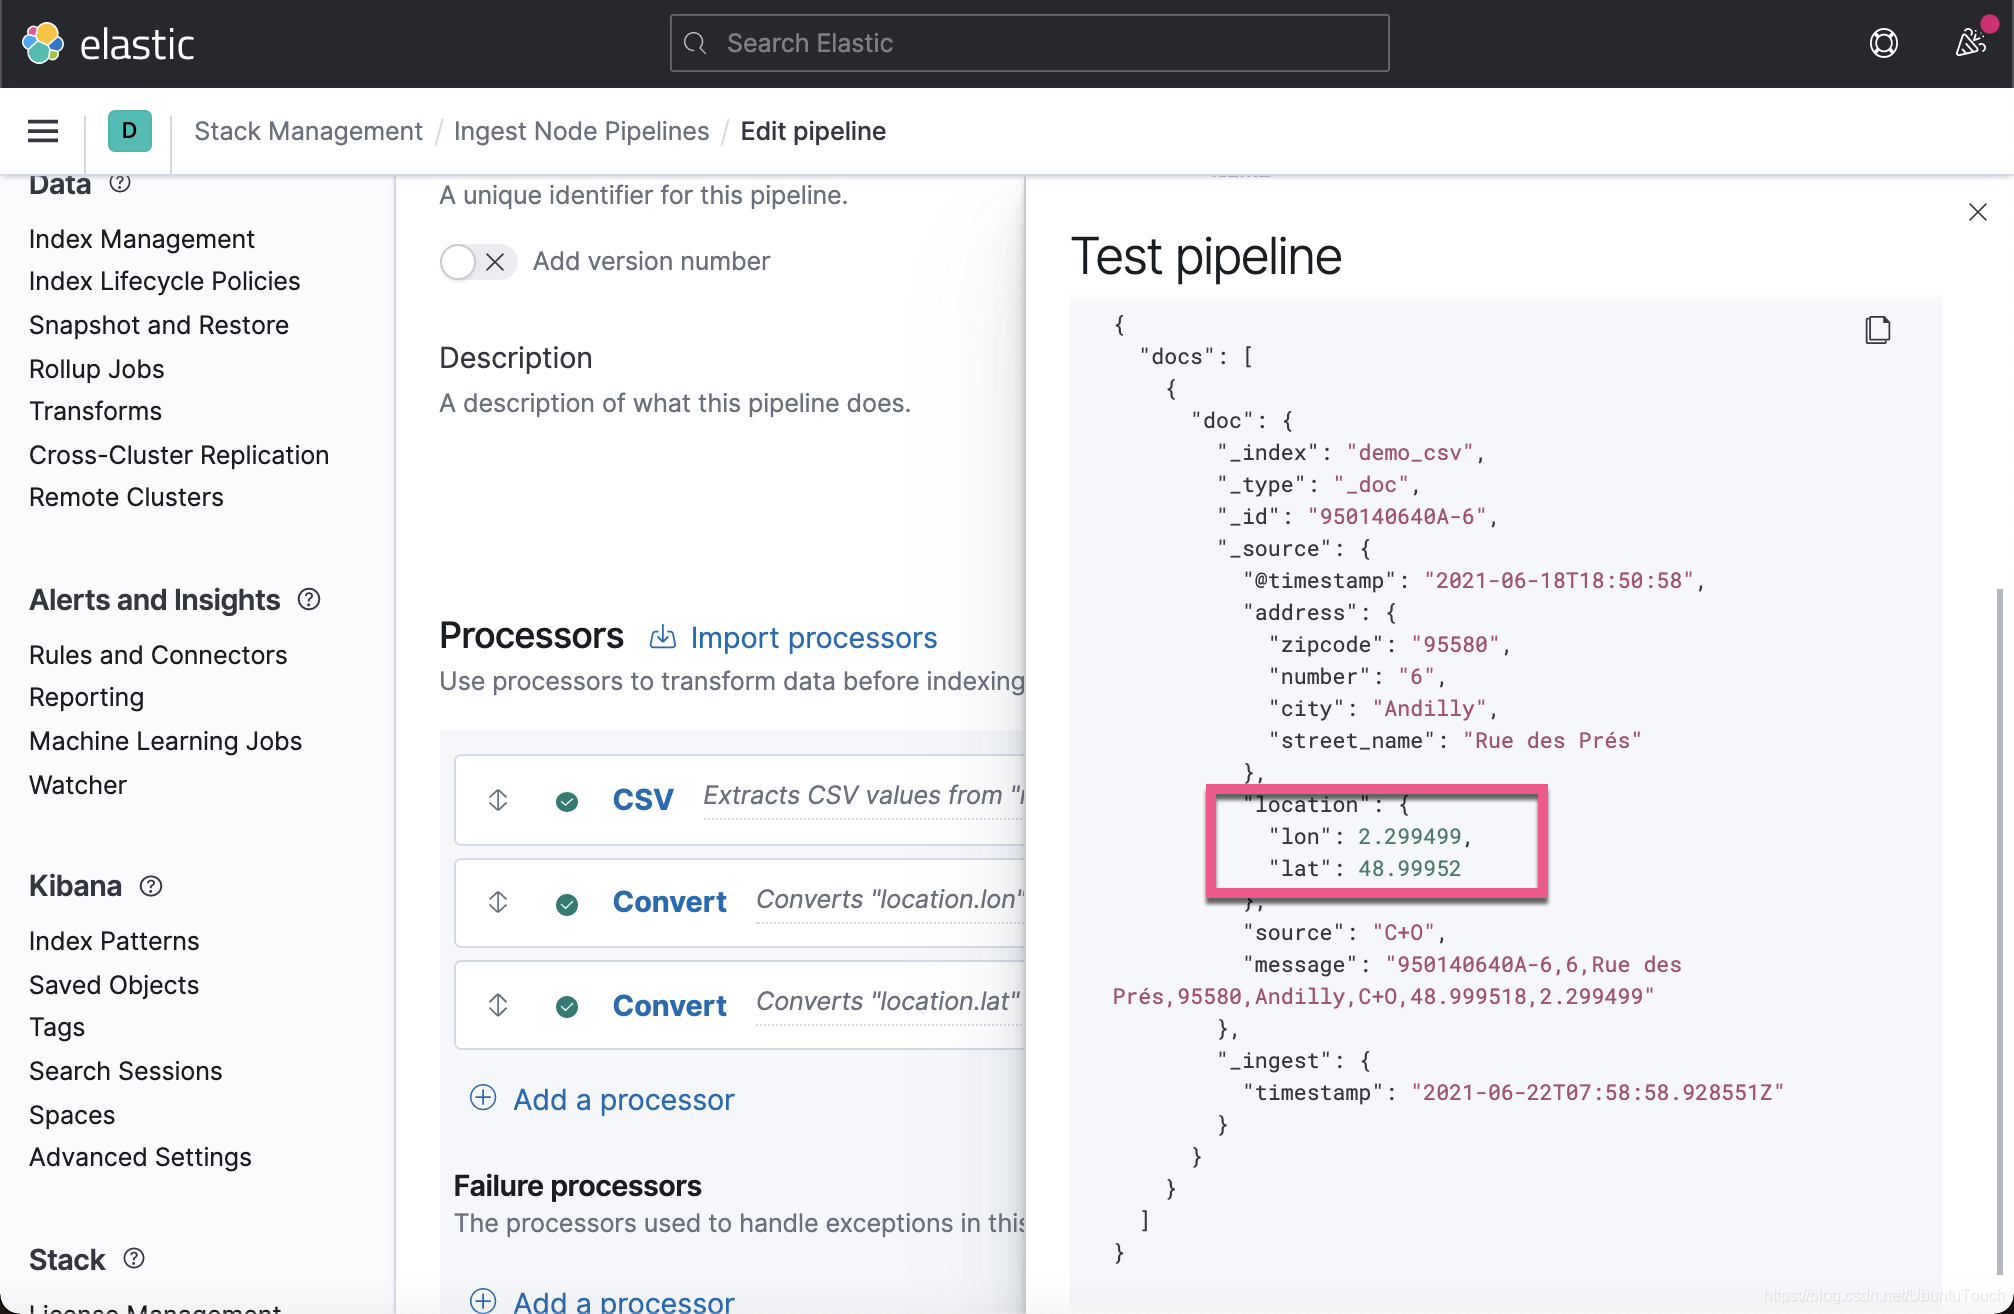This screenshot has height=1314, width=2014.
Task: Copy the test pipeline output JSON
Action: point(1878,330)
